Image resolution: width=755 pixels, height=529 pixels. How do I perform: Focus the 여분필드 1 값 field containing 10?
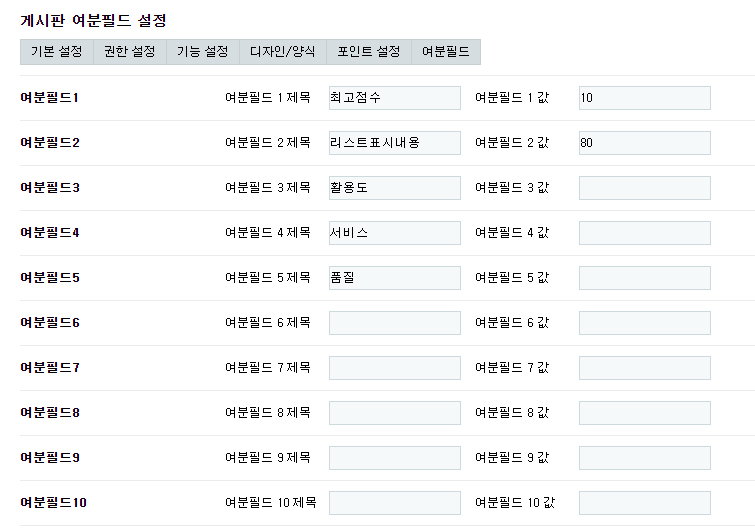click(644, 98)
